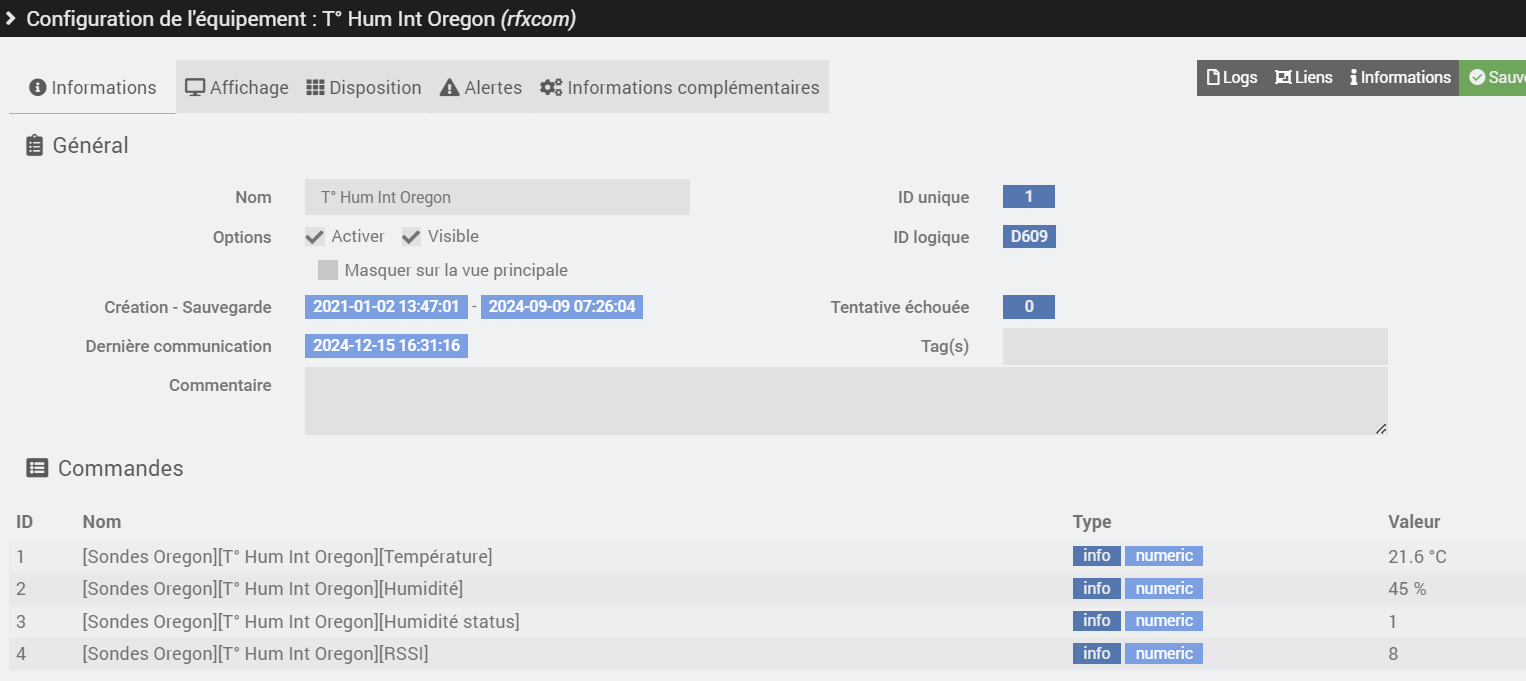
Task: Click the RSSI command row
Action: [x=255, y=654]
